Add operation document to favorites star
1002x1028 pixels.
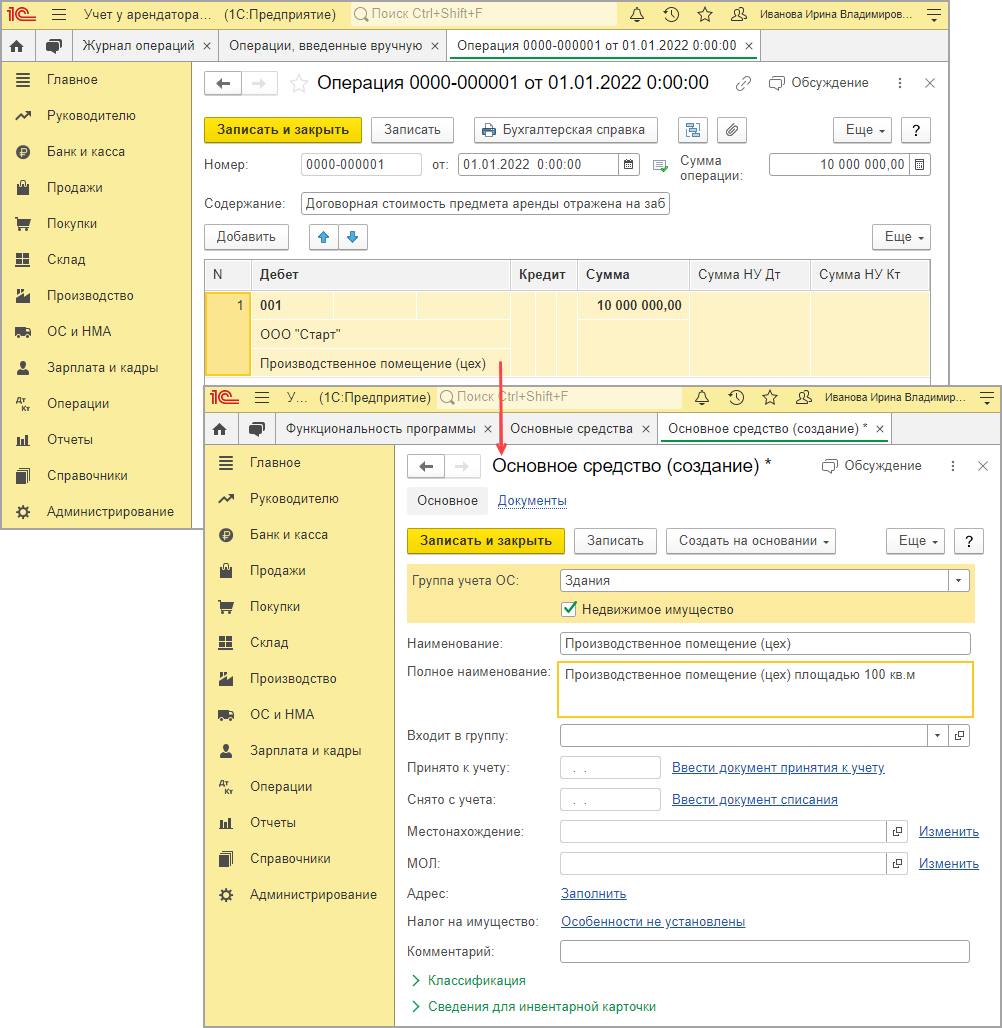(298, 83)
